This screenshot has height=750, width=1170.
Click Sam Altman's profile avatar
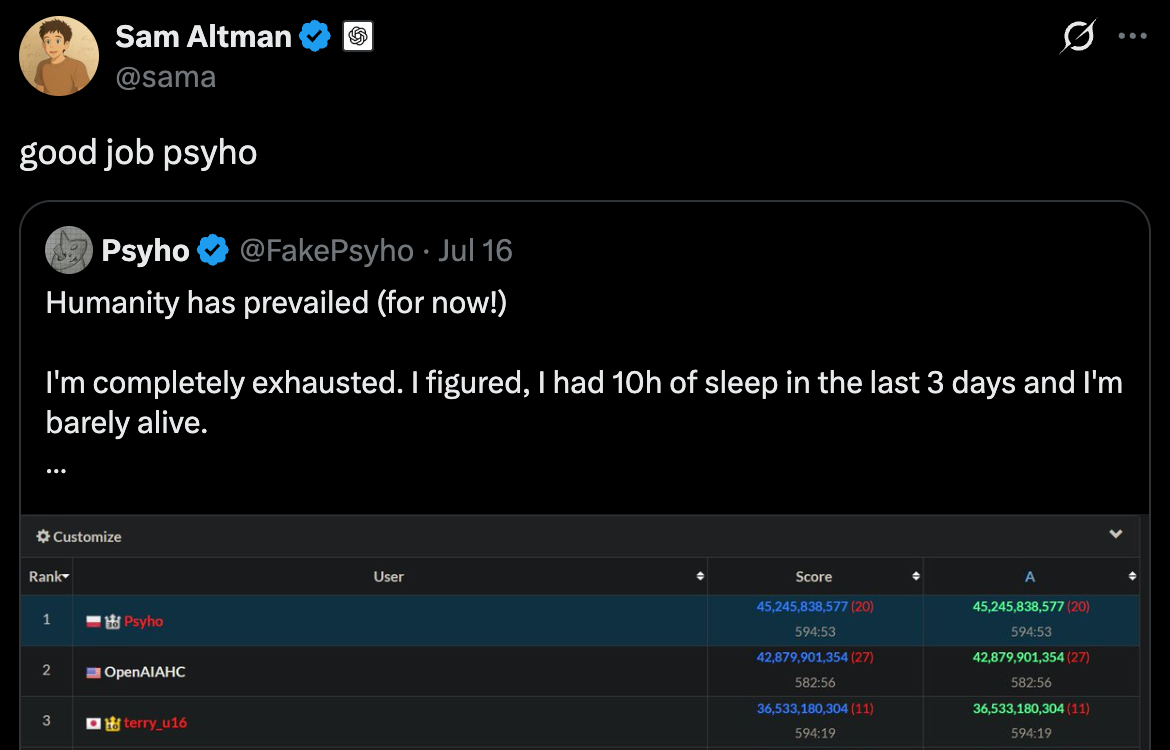pyautogui.click(x=59, y=56)
